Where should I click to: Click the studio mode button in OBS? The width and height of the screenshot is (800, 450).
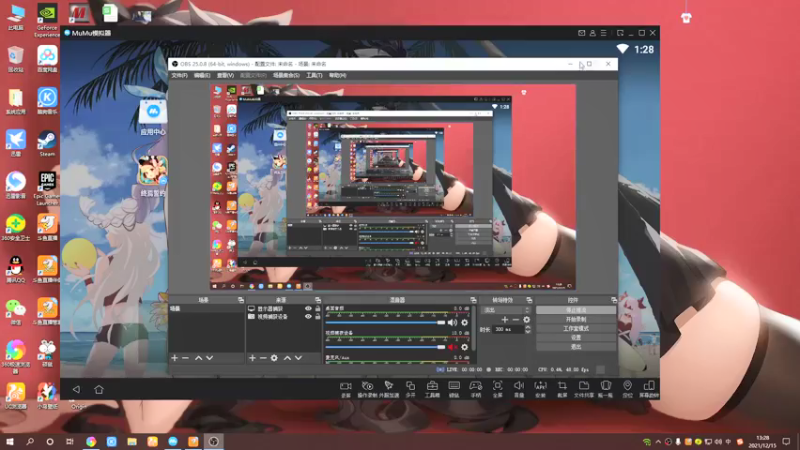tap(576, 329)
